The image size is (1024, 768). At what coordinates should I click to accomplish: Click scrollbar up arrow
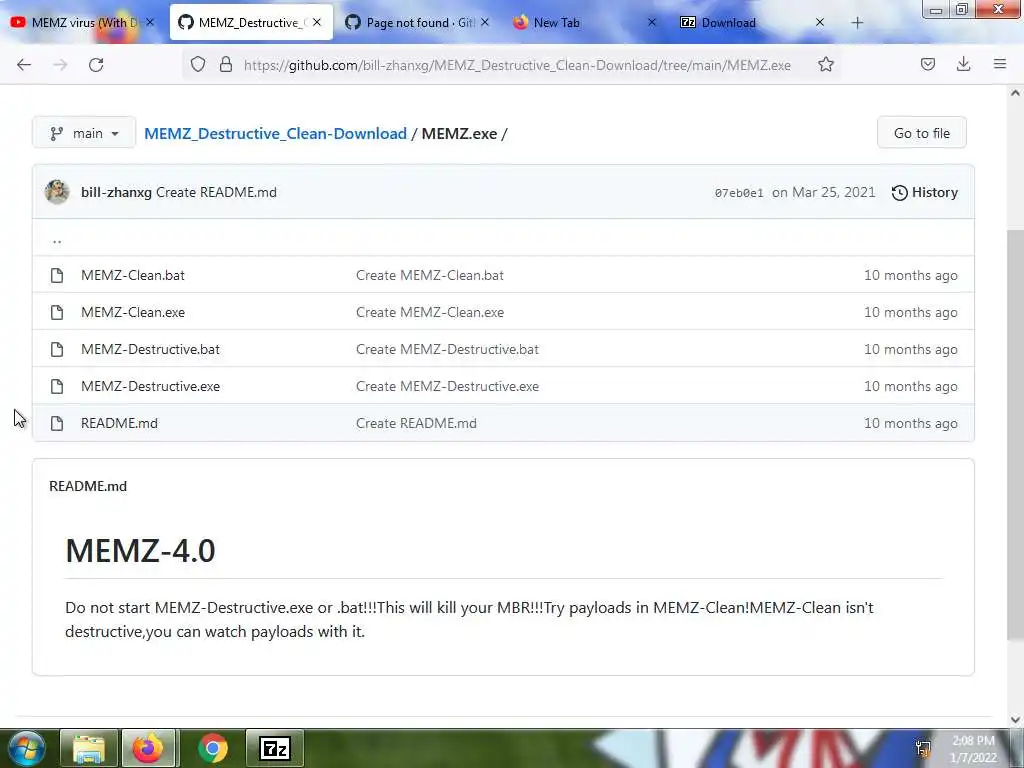coord(1015,93)
